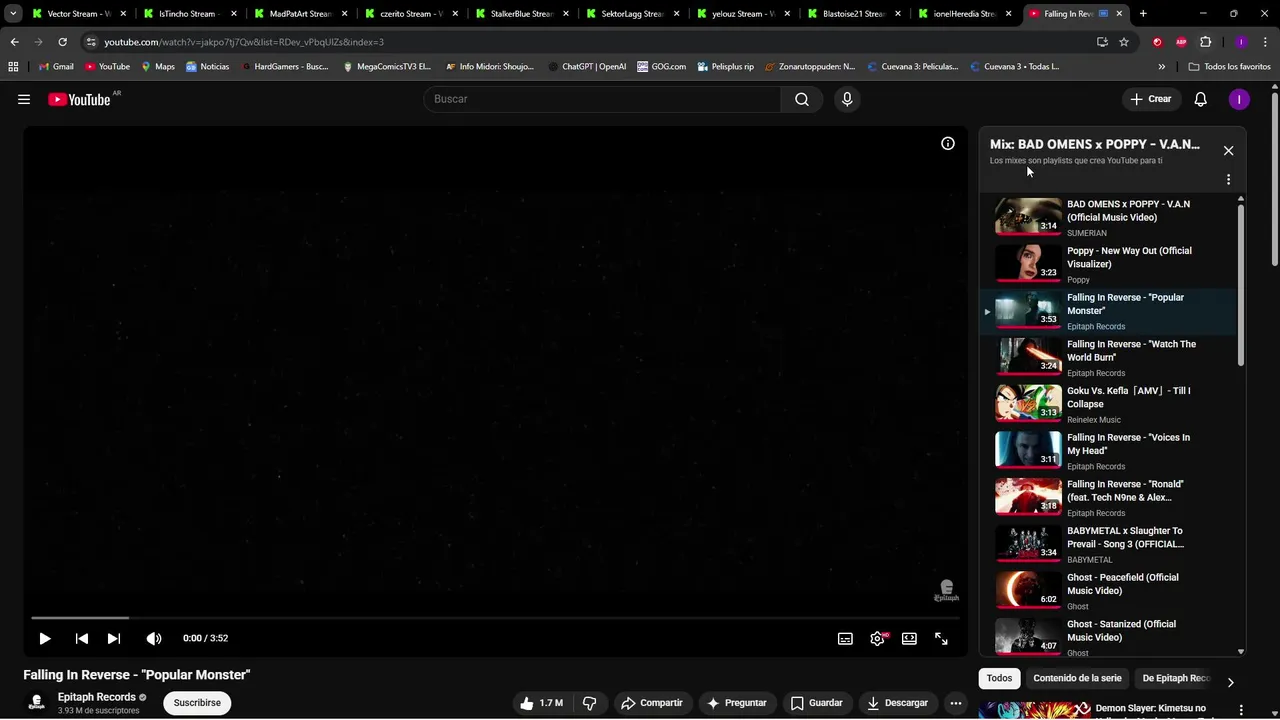
Task: Play Ghost Satanized official video
Action: tap(1108, 637)
